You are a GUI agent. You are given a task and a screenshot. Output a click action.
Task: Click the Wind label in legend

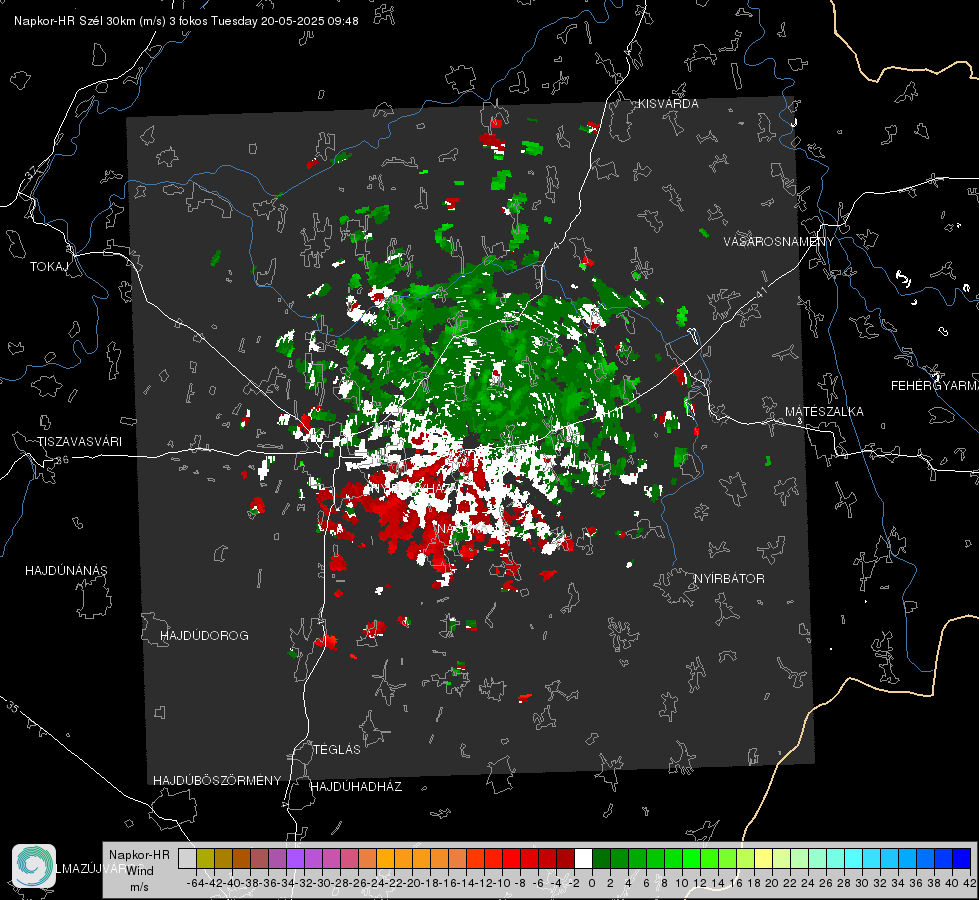(140, 871)
